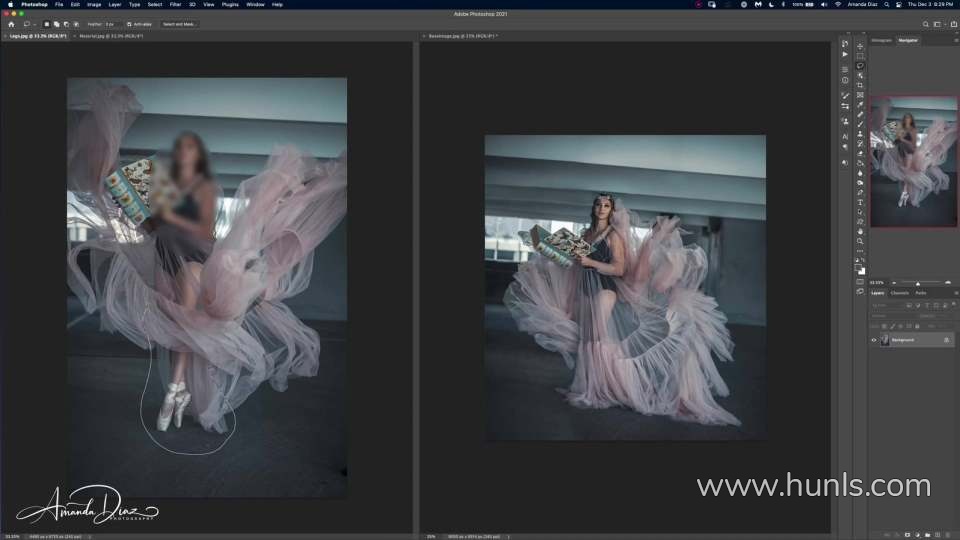
Task: Switch to the Histogram tab
Action: tap(882, 40)
